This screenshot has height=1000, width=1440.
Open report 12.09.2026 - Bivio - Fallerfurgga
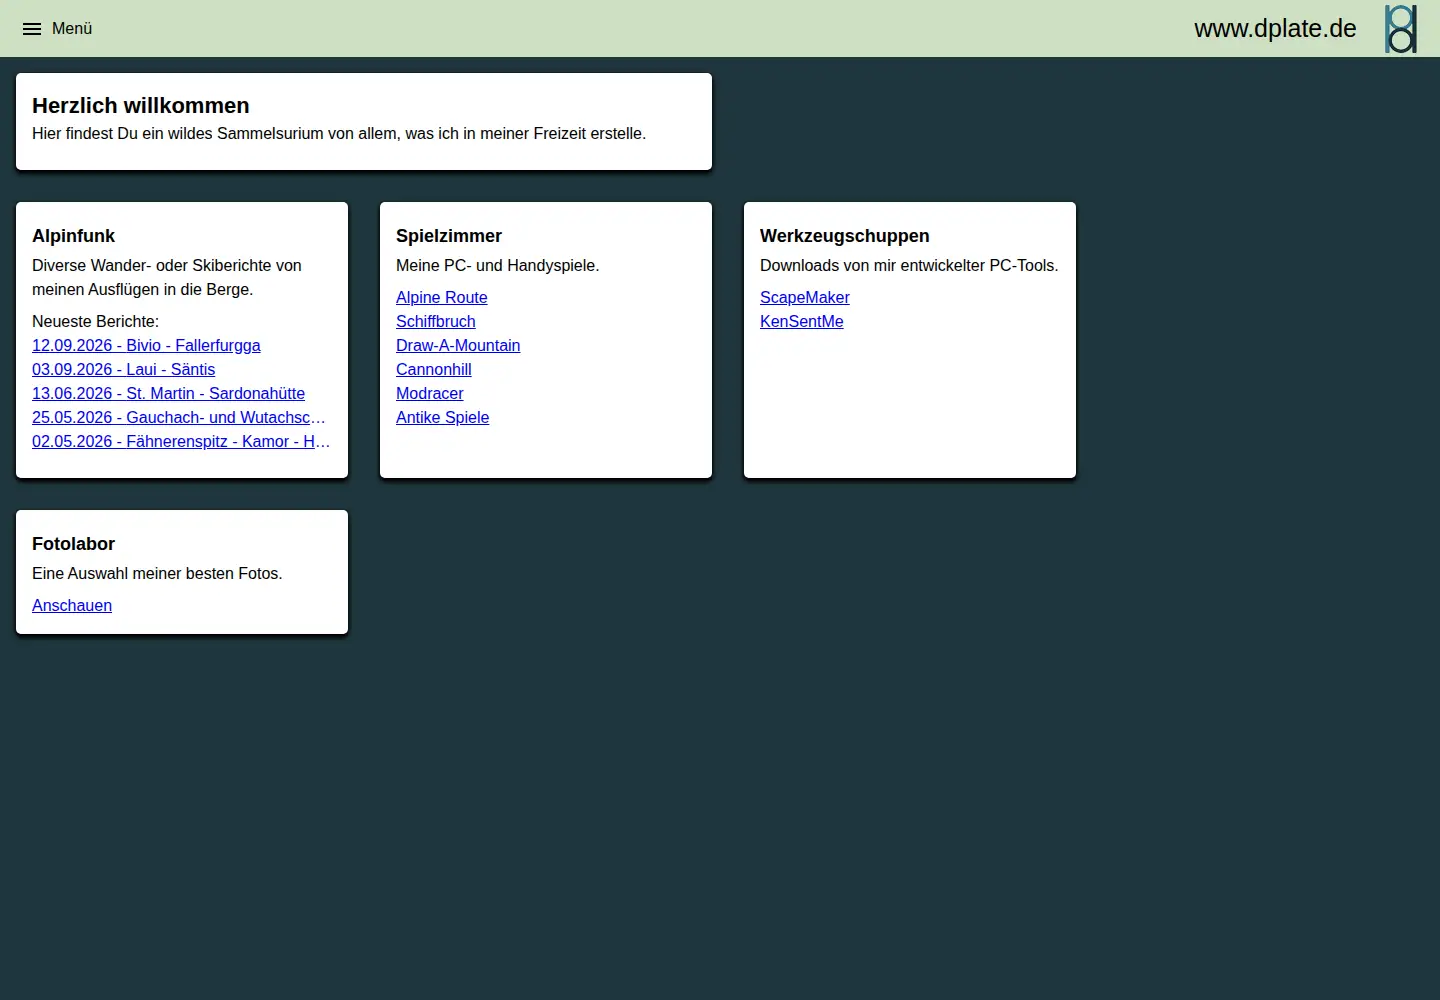146,345
